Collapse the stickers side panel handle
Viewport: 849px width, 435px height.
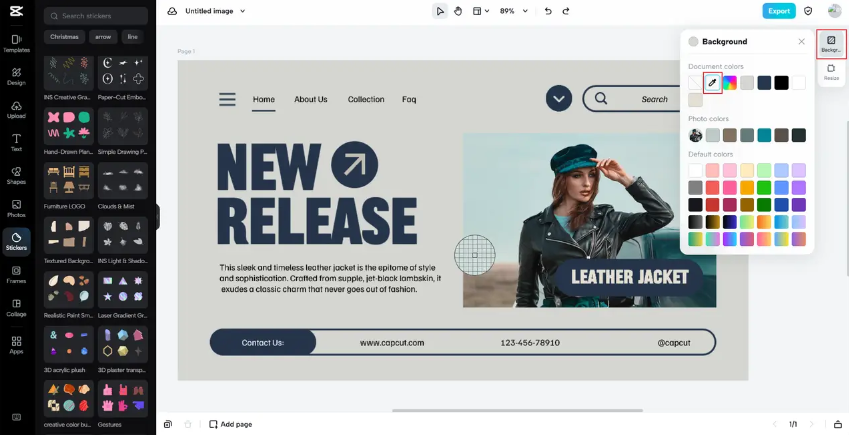[x=158, y=217]
